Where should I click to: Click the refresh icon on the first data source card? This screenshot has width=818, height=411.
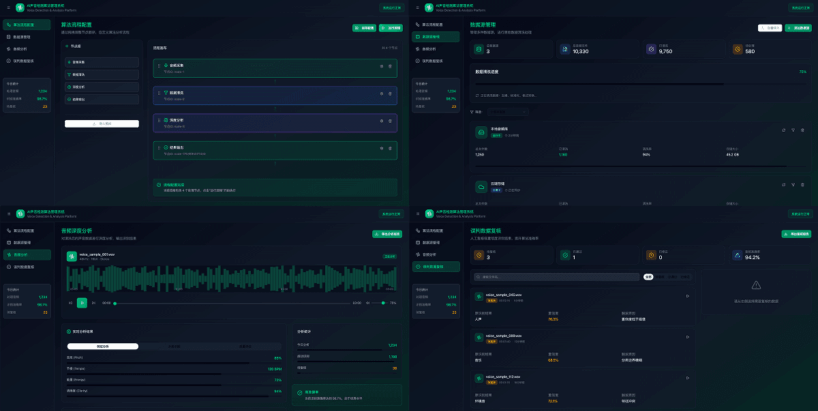pyautogui.click(x=784, y=130)
